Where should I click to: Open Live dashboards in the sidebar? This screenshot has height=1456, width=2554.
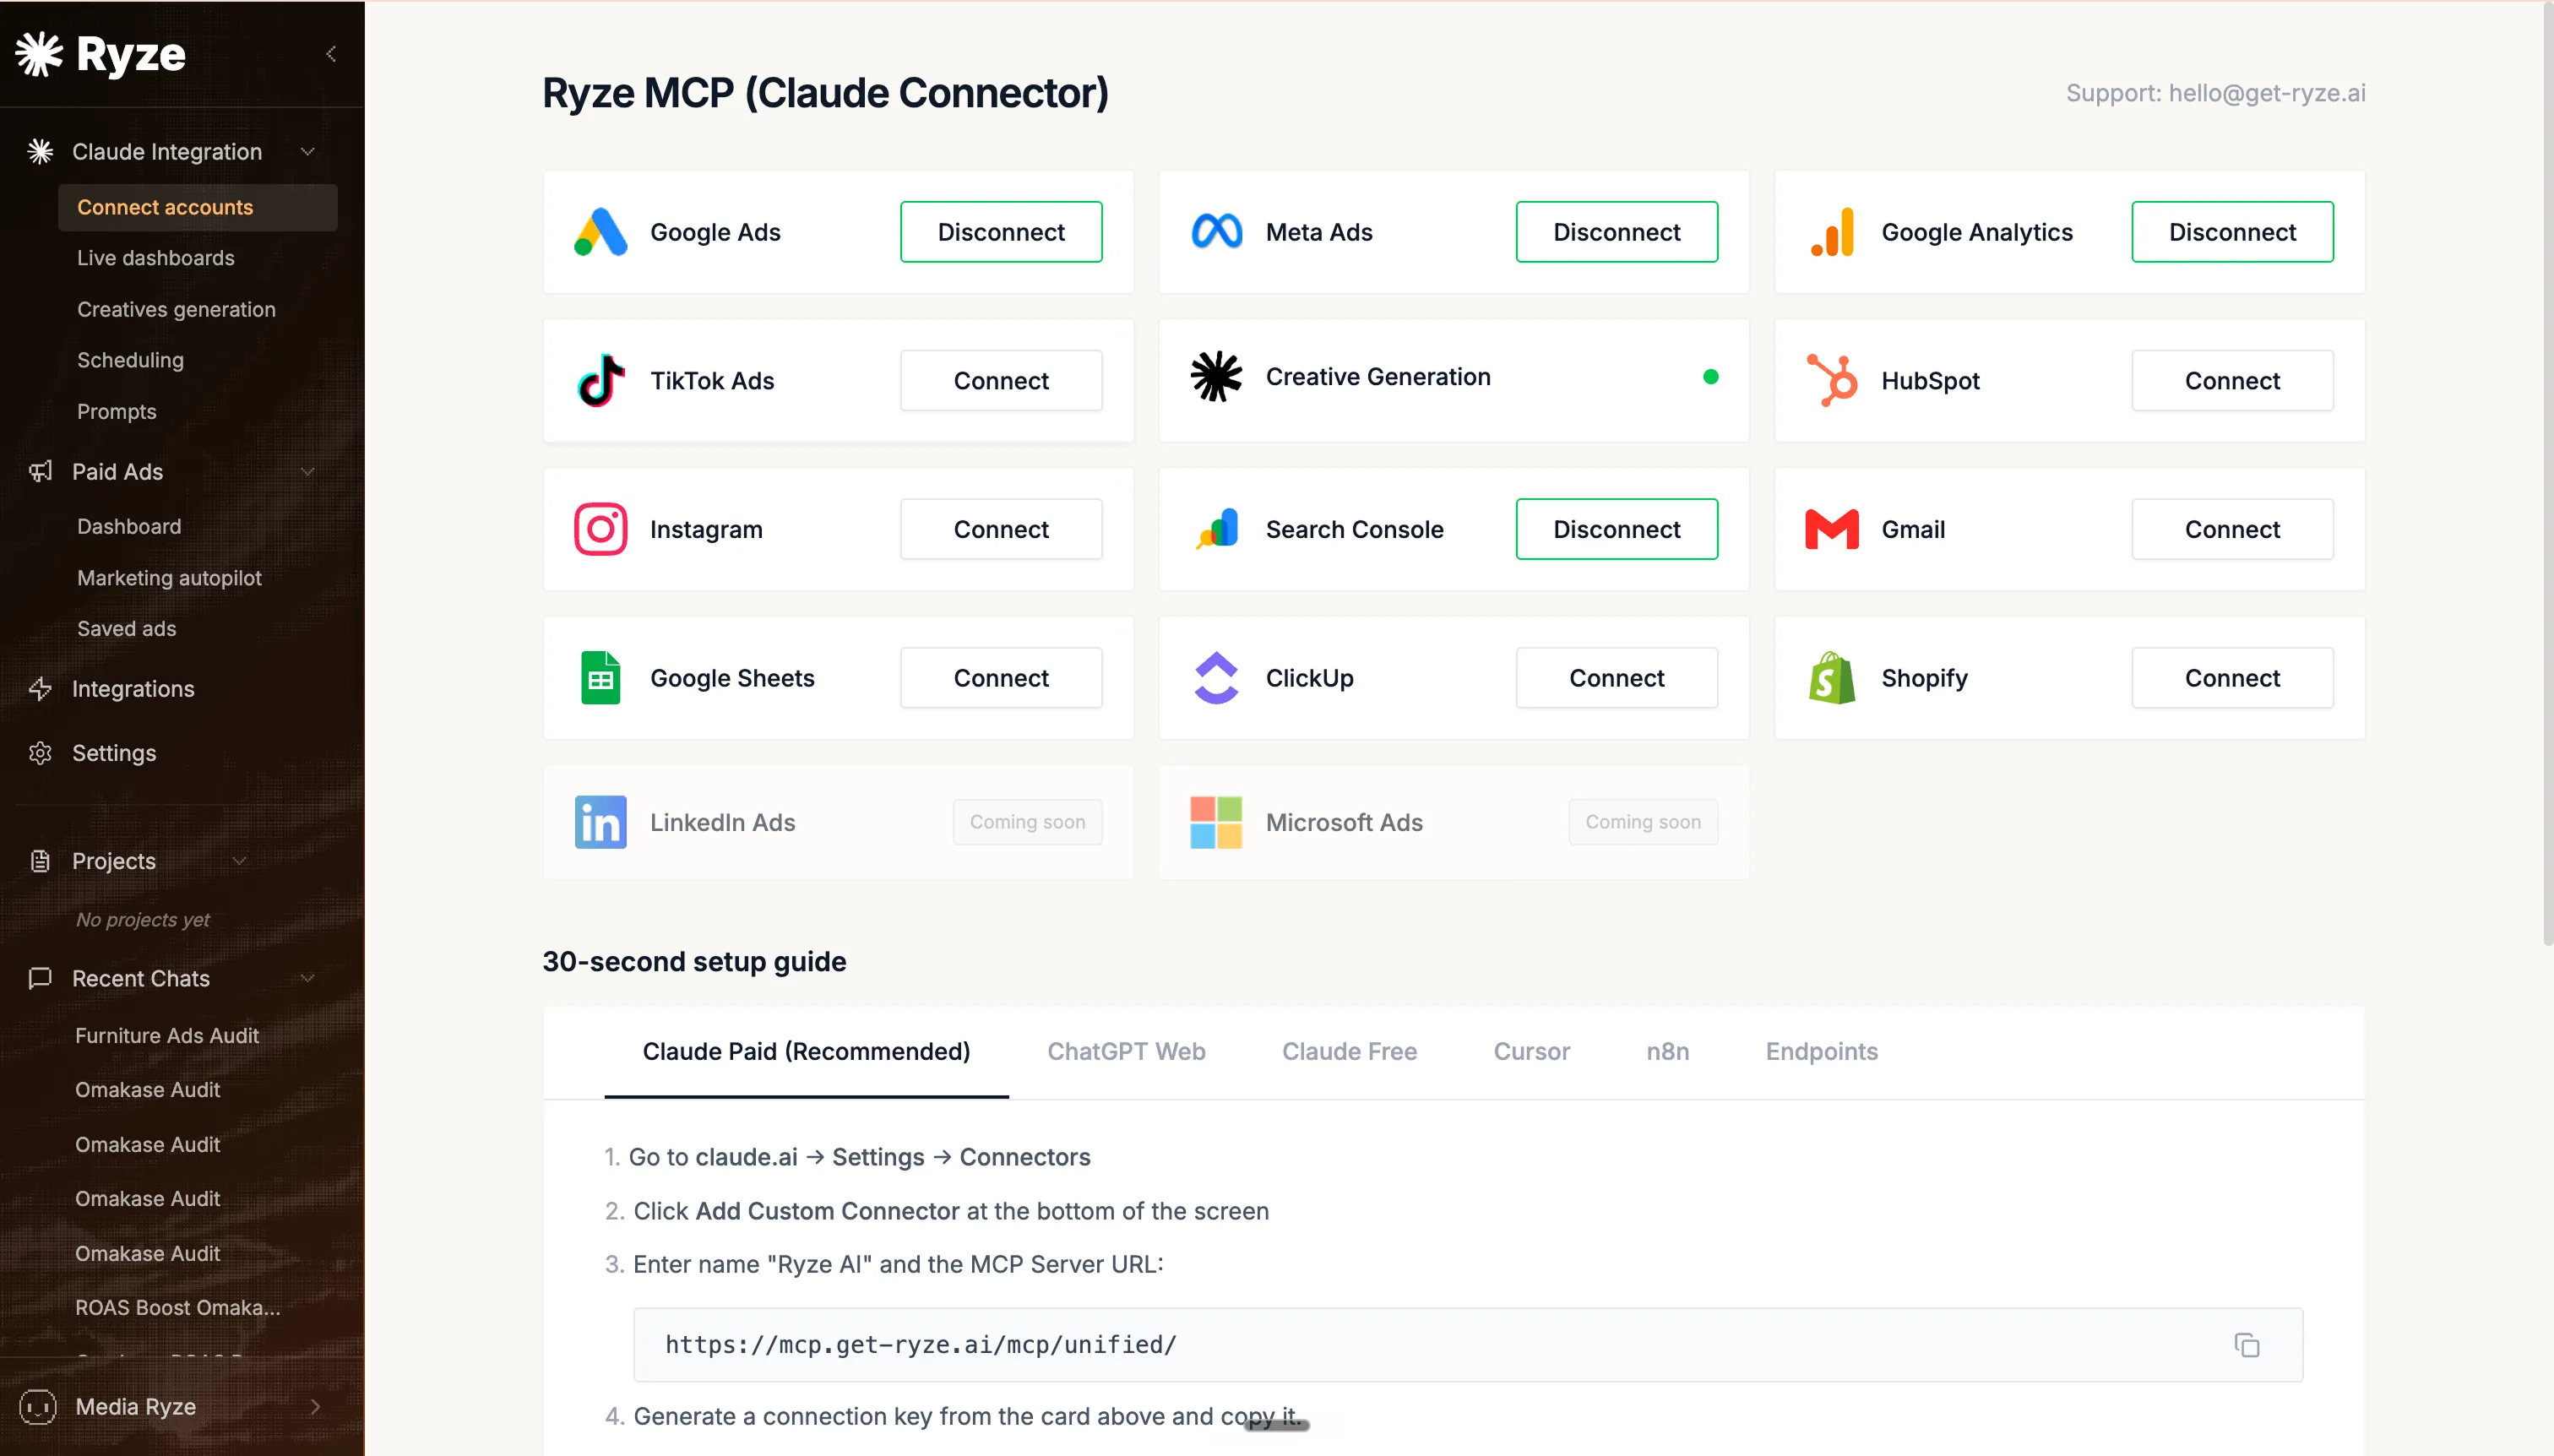(x=156, y=258)
